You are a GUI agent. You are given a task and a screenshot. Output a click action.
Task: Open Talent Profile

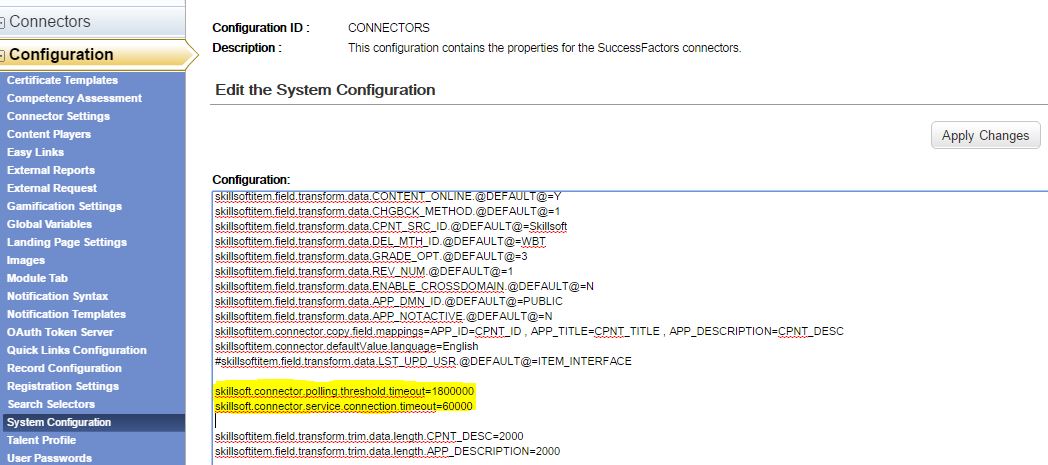pos(41,441)
